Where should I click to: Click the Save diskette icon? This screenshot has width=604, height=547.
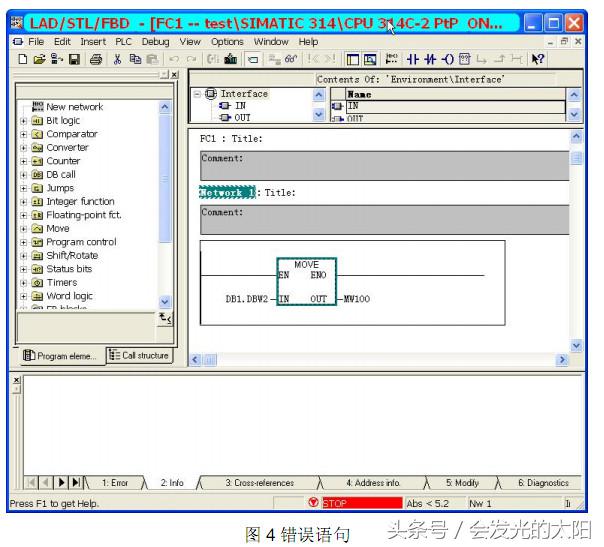[x=74, y=59]
